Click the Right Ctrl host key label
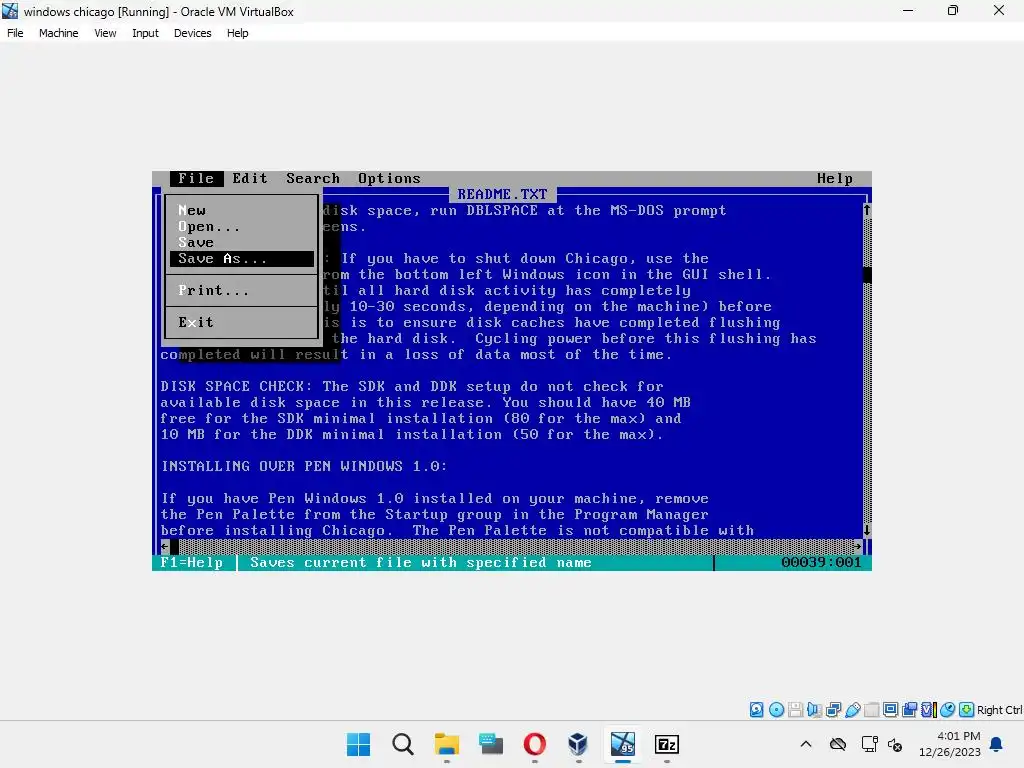Screen dimensions: 1024x768 tap(1000, 710)
